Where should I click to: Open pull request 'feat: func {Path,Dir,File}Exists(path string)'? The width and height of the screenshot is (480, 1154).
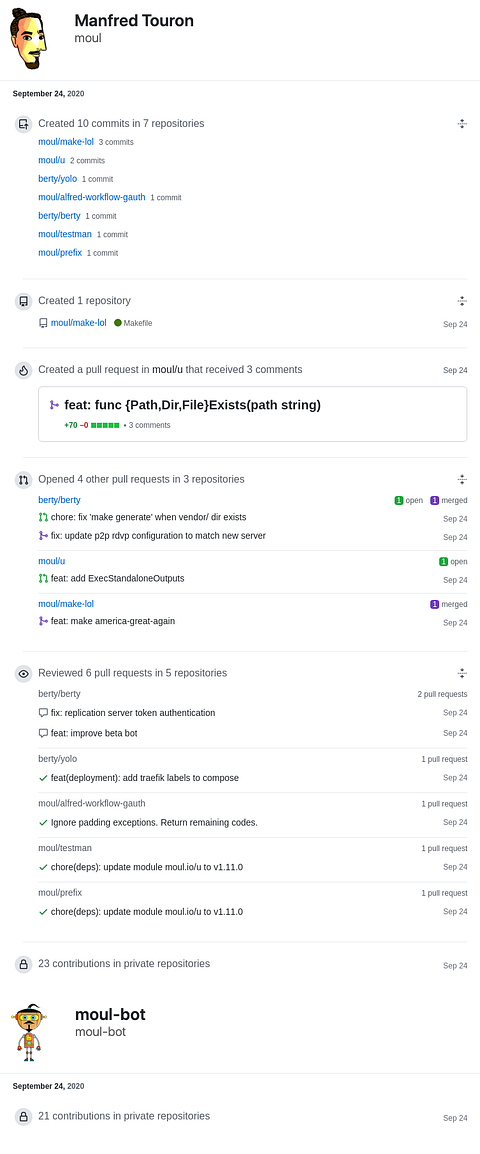(192, 405)
